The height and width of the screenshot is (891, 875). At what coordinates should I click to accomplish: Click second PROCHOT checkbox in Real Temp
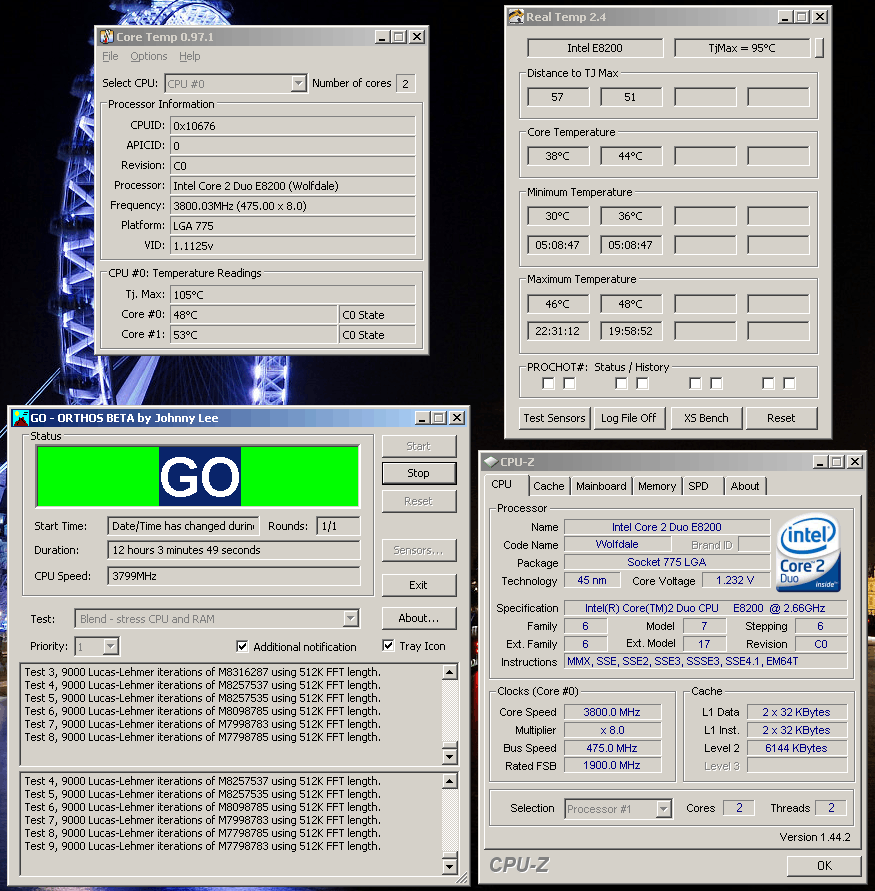(569, 384)
